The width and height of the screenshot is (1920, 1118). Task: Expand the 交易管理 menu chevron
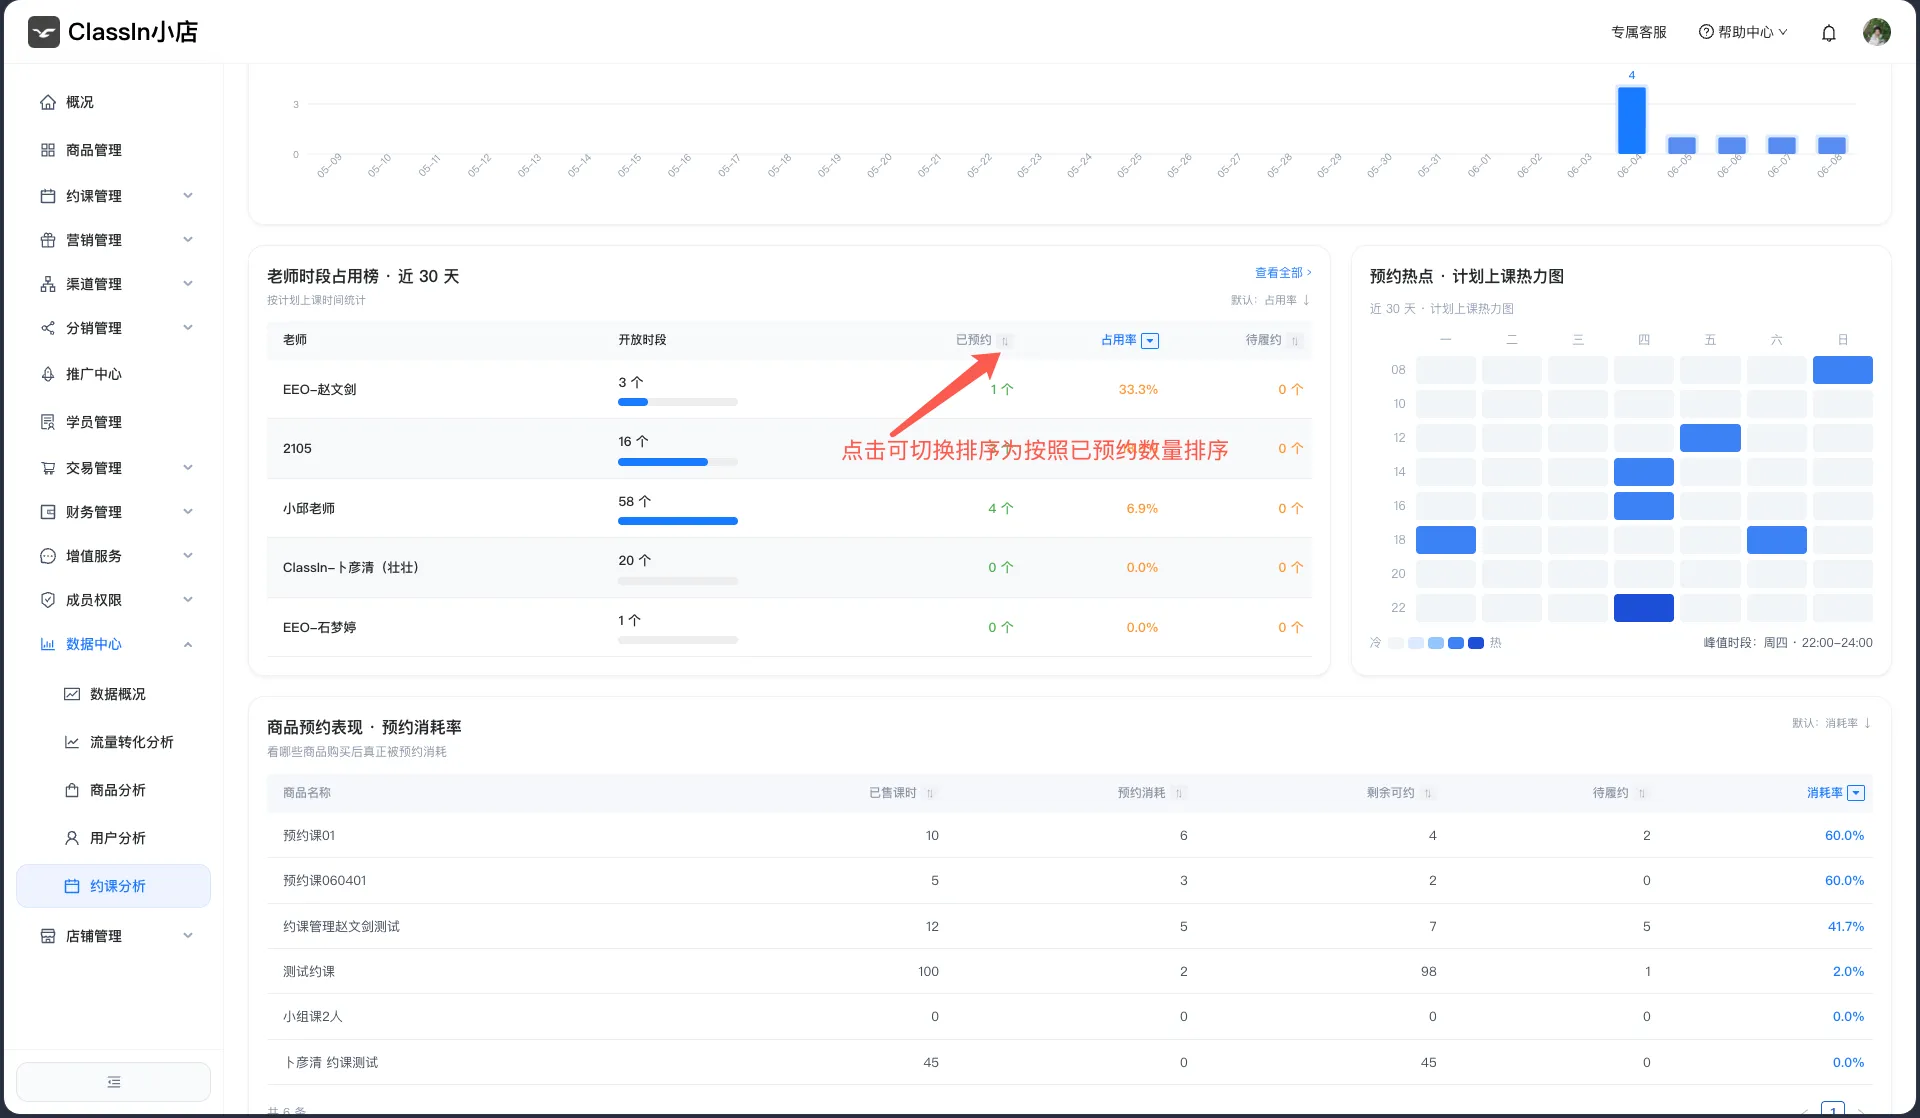tap(188, 468)
